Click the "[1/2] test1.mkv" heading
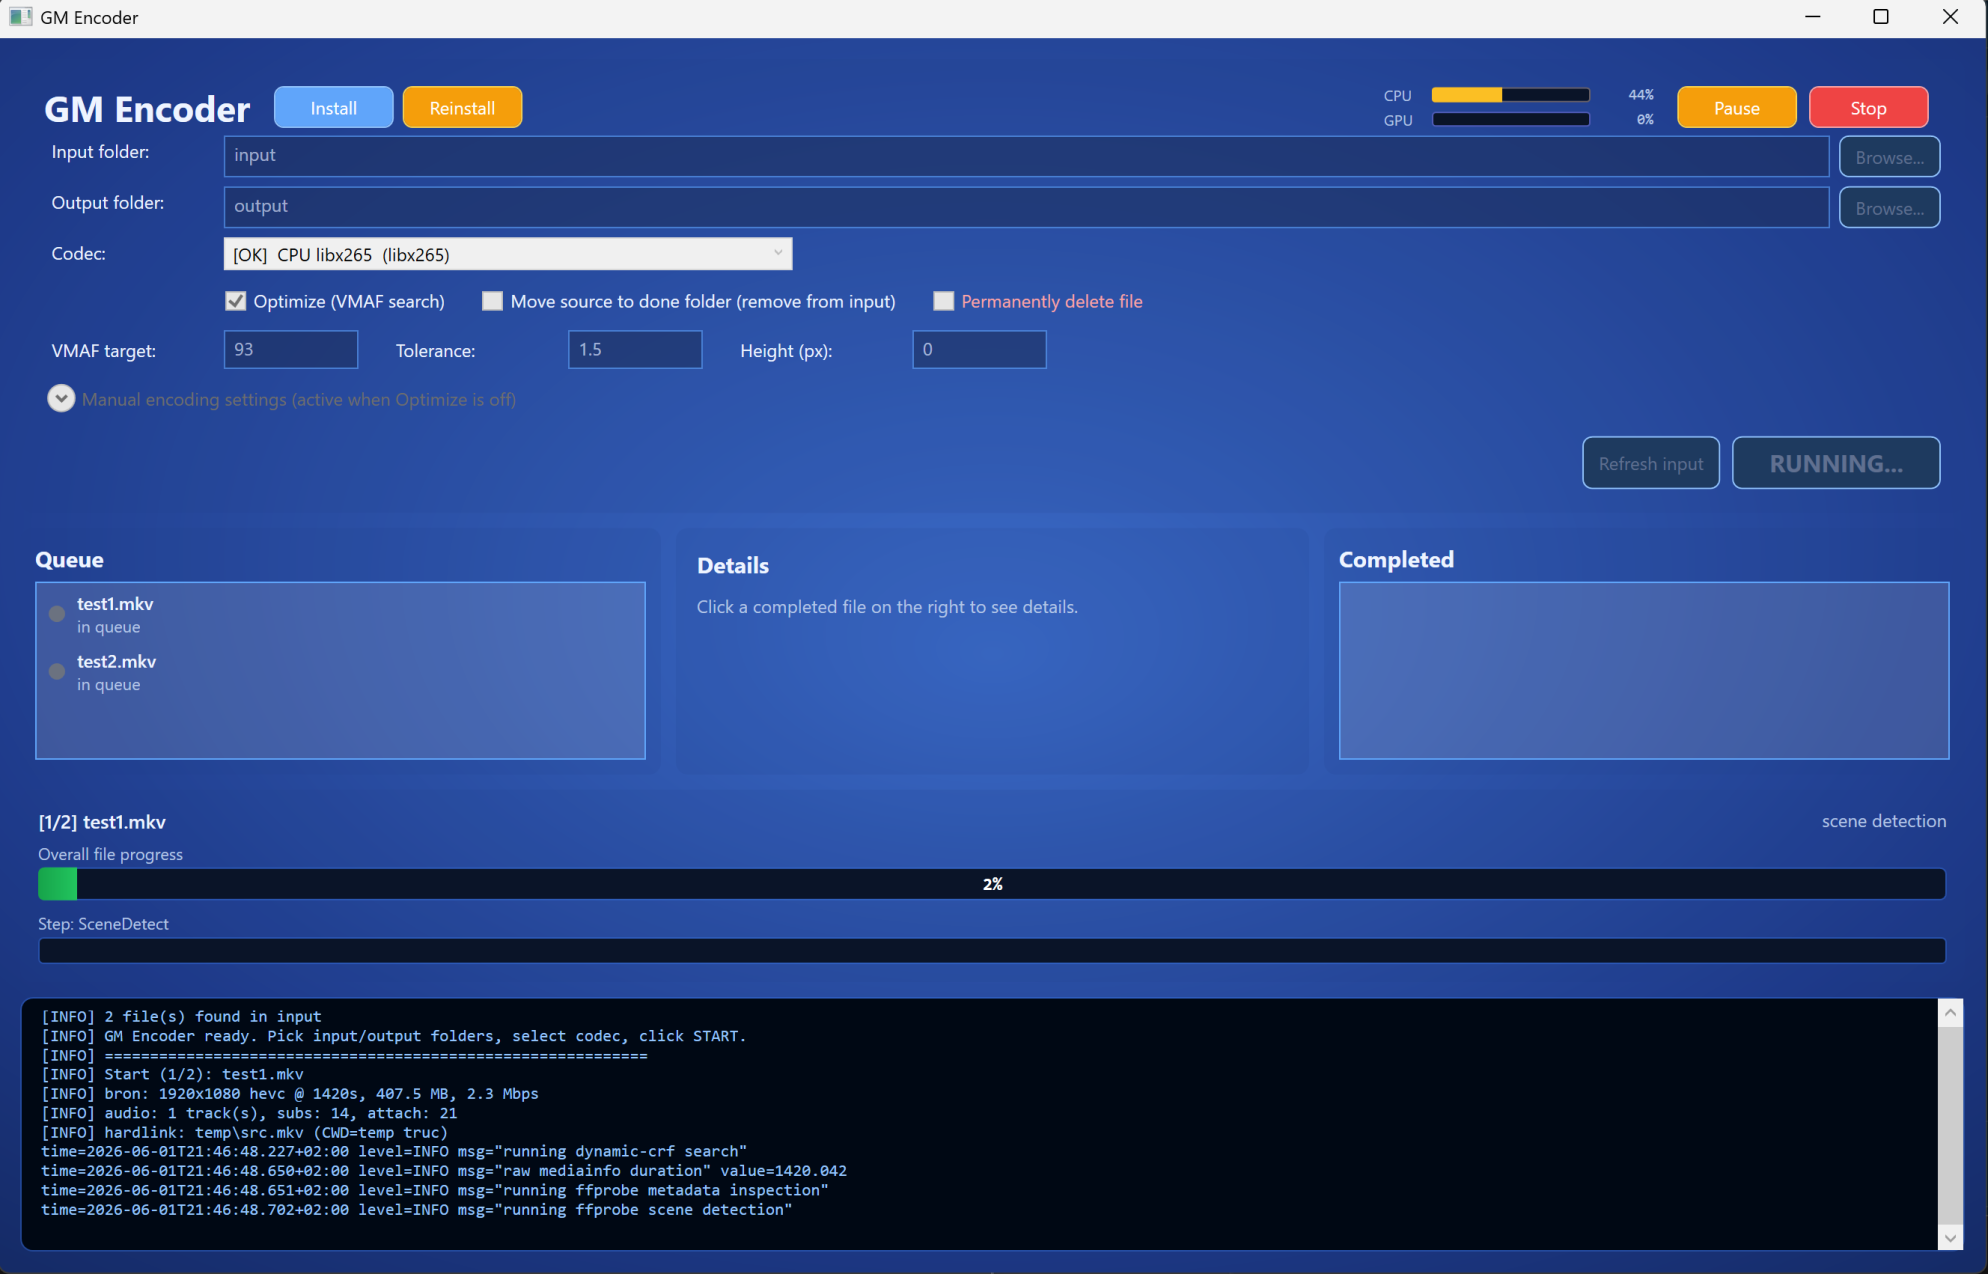This screenshot has width=1988, height=1274. (102, 822)
